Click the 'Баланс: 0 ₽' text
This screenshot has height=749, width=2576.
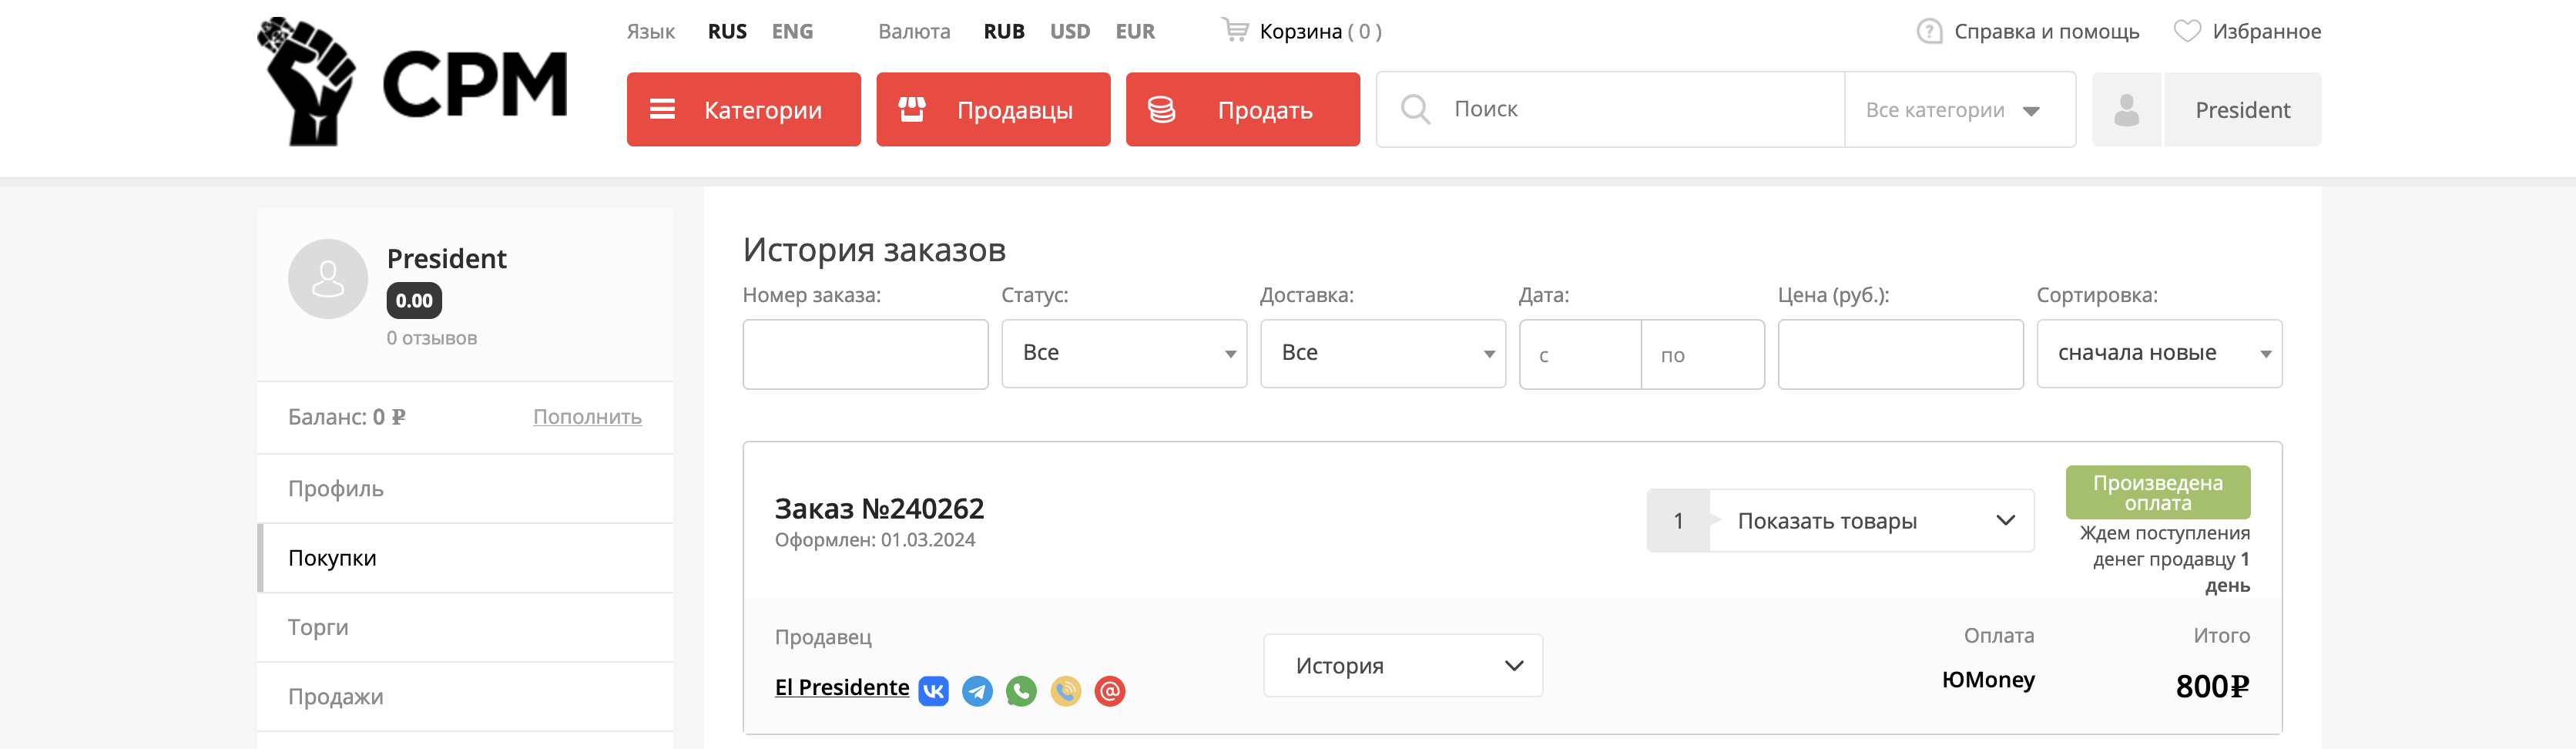pyautogui.click(x=347, y=417)
